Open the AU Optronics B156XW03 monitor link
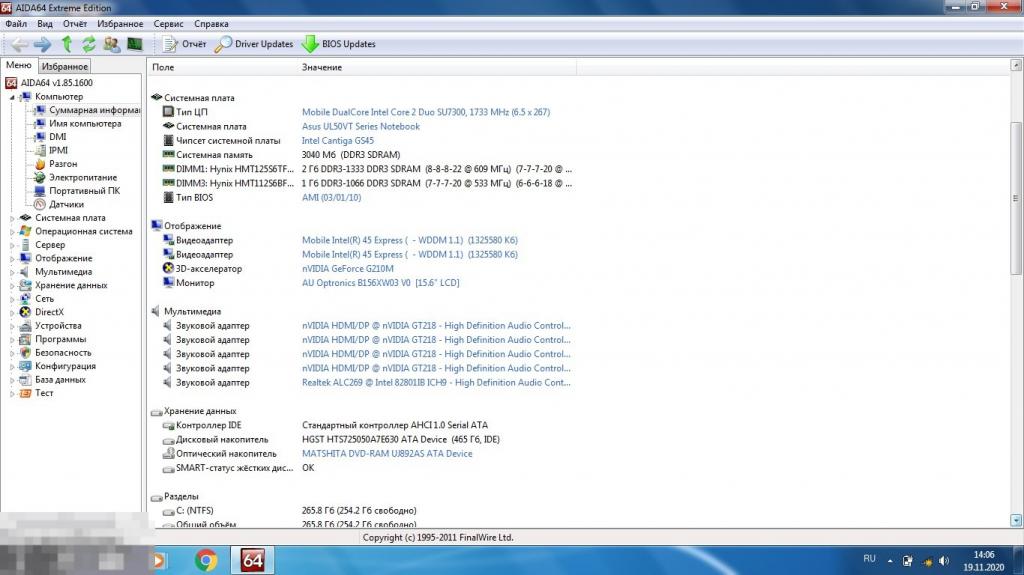 click(x=380, y=283)
